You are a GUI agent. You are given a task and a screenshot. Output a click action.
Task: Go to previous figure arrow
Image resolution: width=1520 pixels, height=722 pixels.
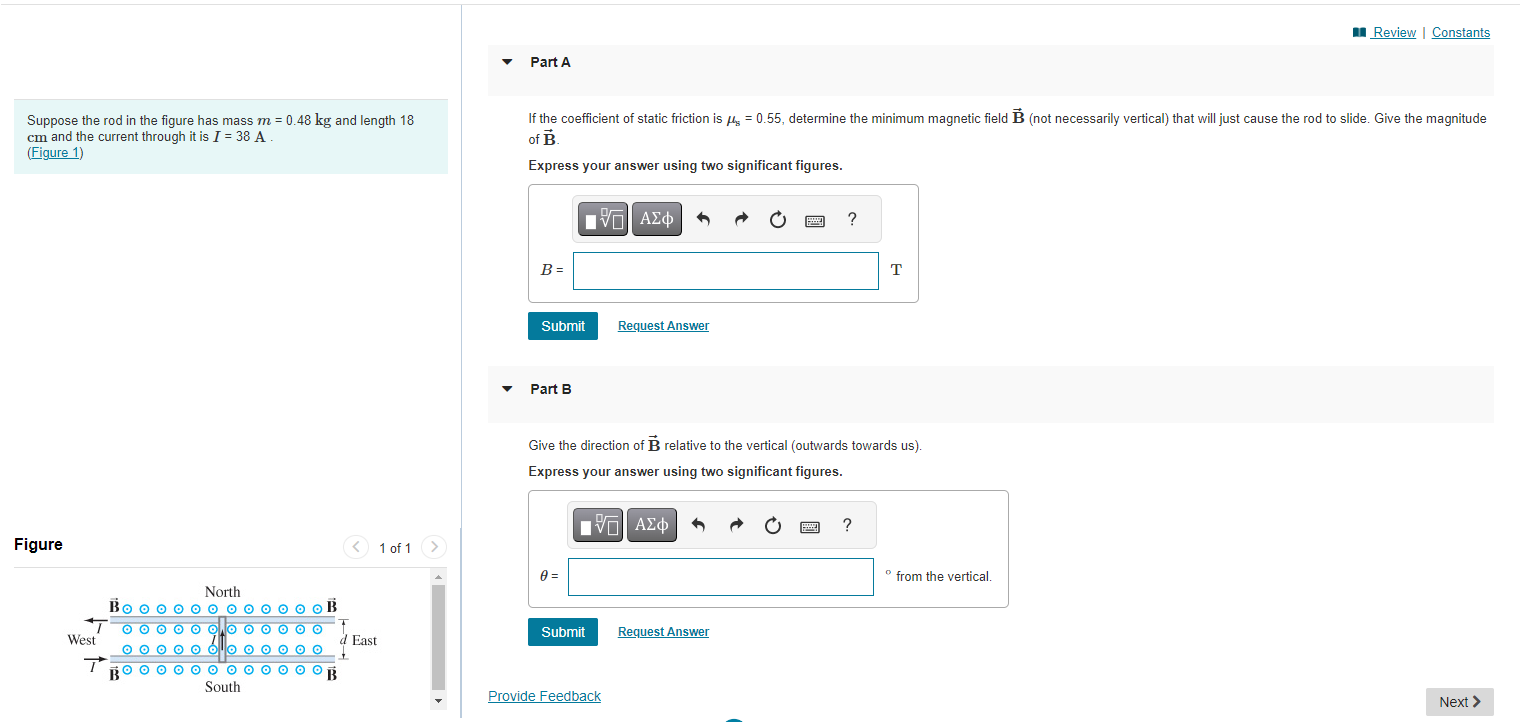356,547
